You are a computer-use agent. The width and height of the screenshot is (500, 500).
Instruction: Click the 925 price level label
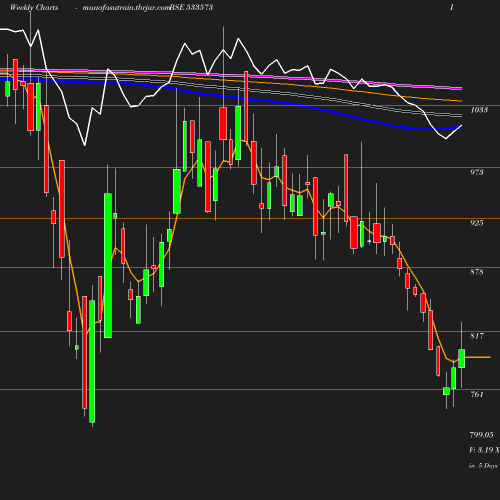click(477, 223)
